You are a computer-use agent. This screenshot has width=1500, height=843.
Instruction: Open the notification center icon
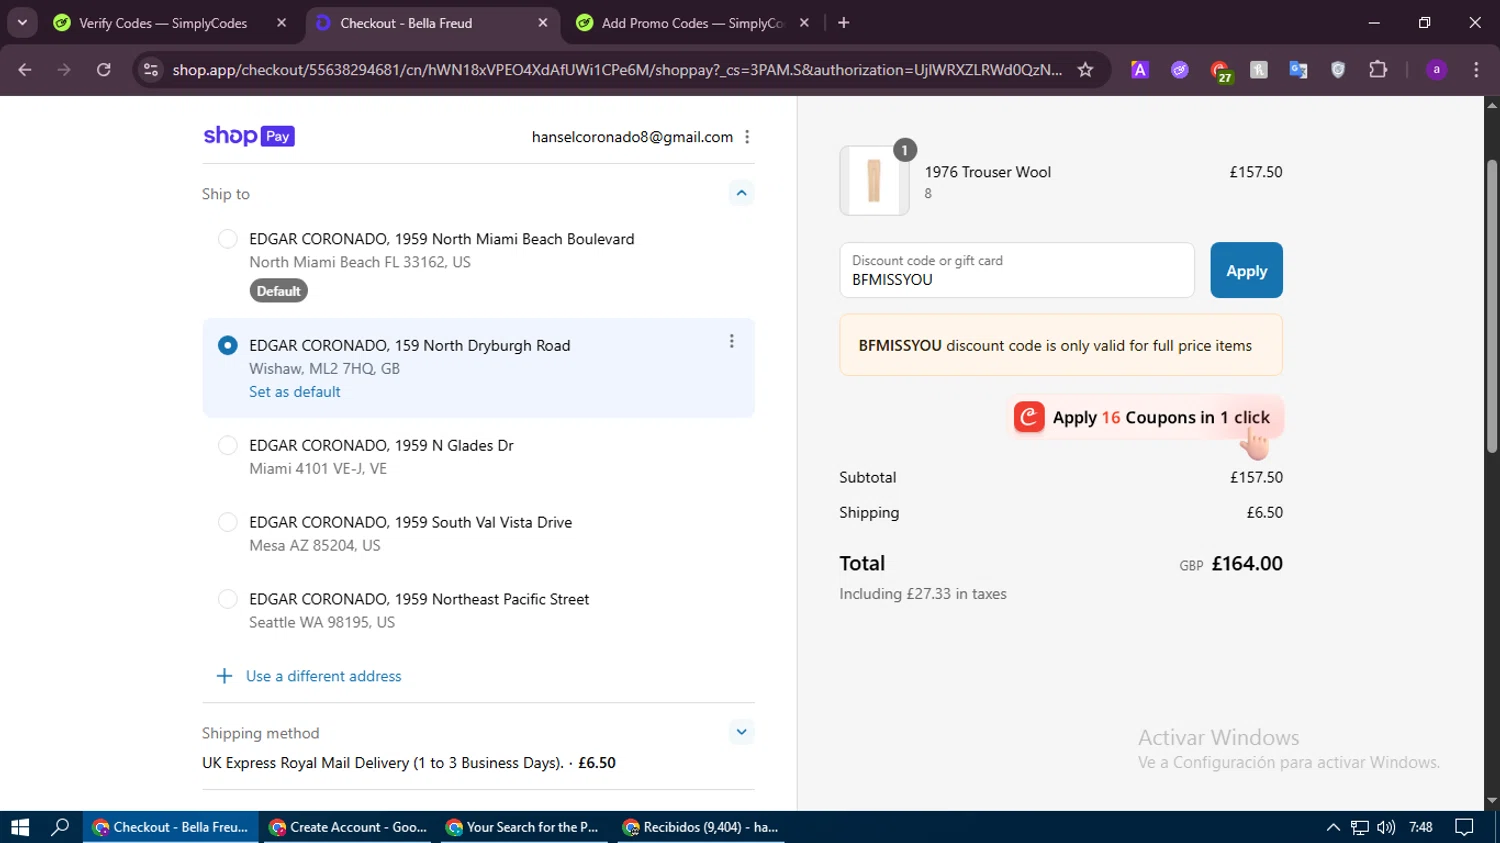[1464, 827]
